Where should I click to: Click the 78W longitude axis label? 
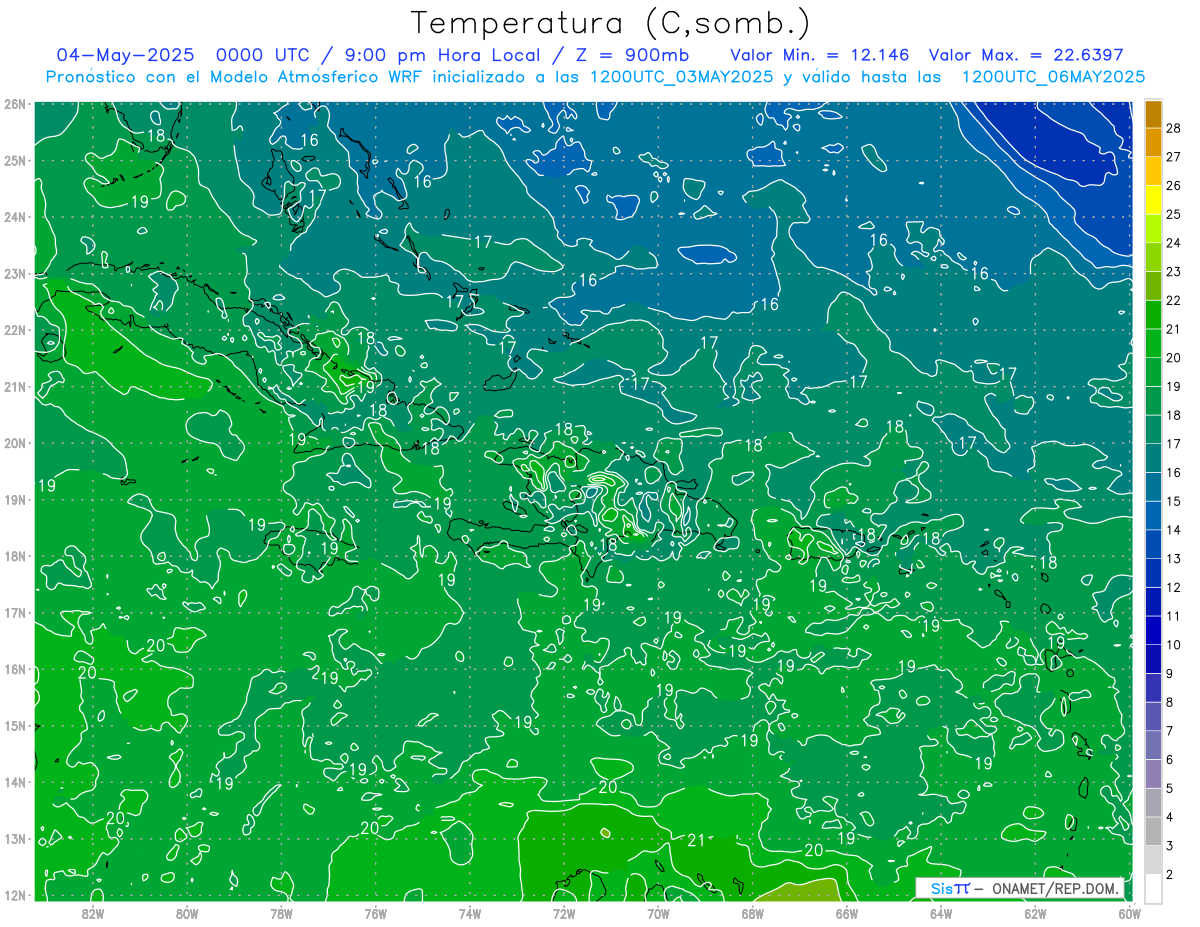tap(282, 913)
